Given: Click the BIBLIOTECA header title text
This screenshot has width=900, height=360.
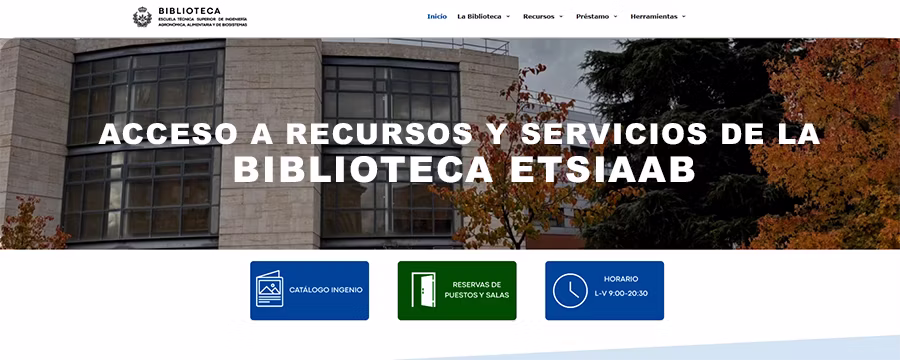Looking at the screenshot, I should tap(189, 10).
